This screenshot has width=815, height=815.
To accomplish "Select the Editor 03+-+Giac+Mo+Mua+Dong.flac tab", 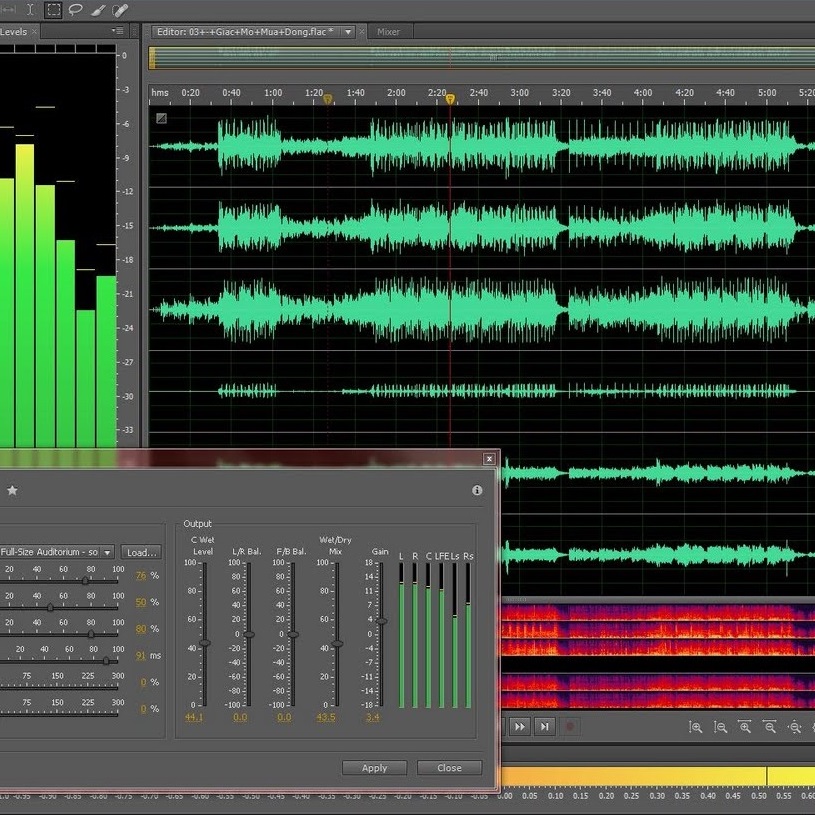I will pyautogui.click(x=245, y=32).
